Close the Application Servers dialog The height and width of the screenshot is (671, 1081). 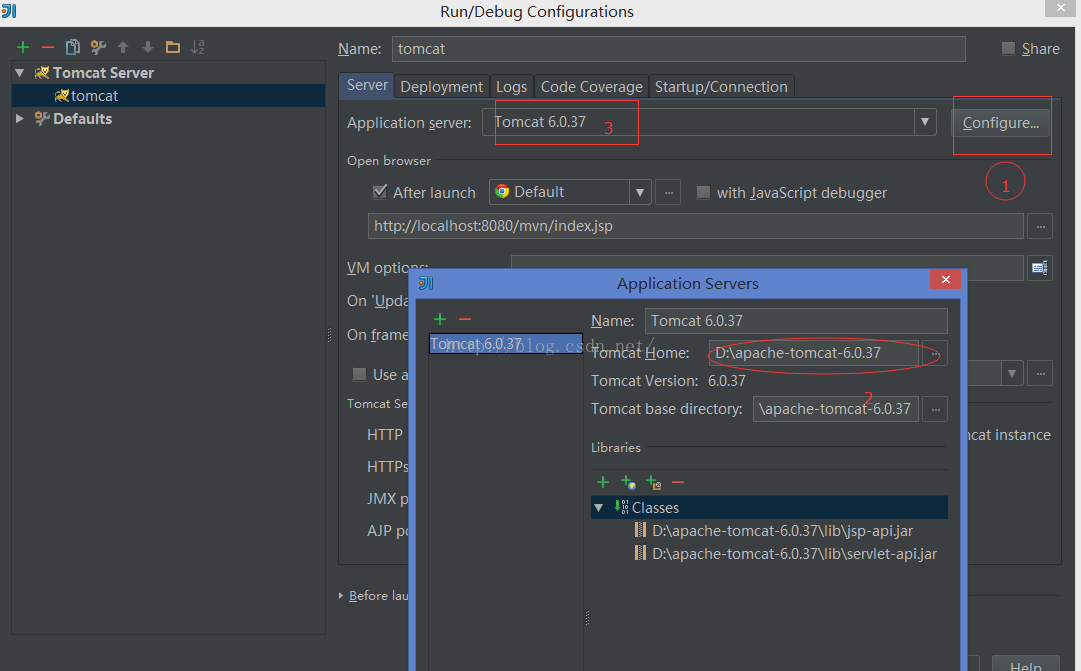point(945,279)
